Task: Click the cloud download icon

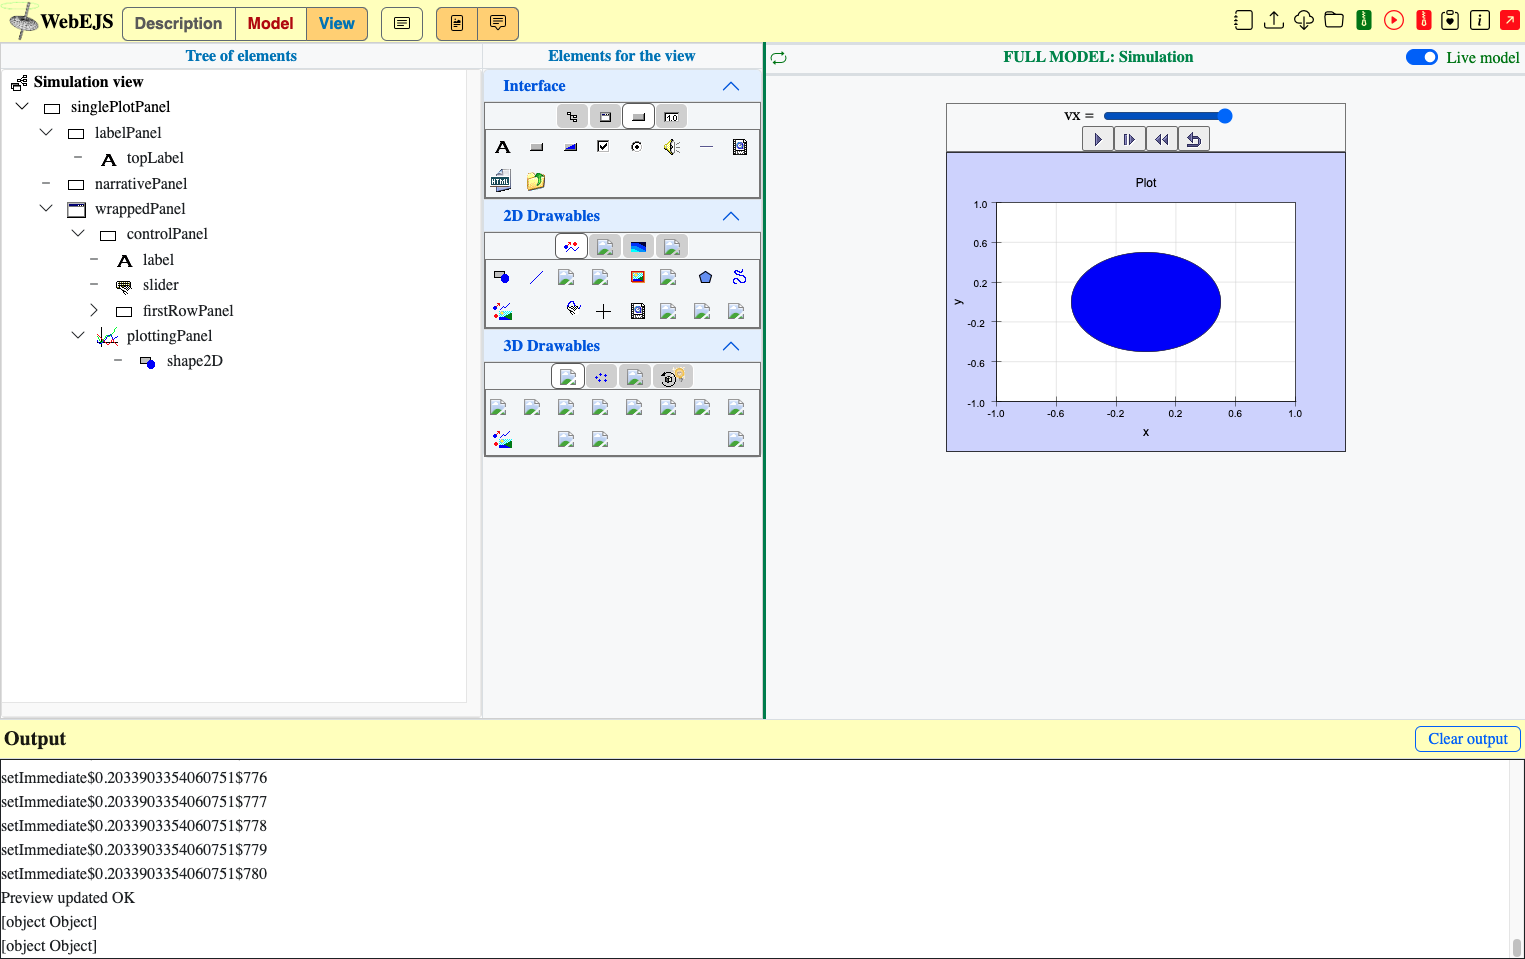Action: click(x=1304, y=20)
